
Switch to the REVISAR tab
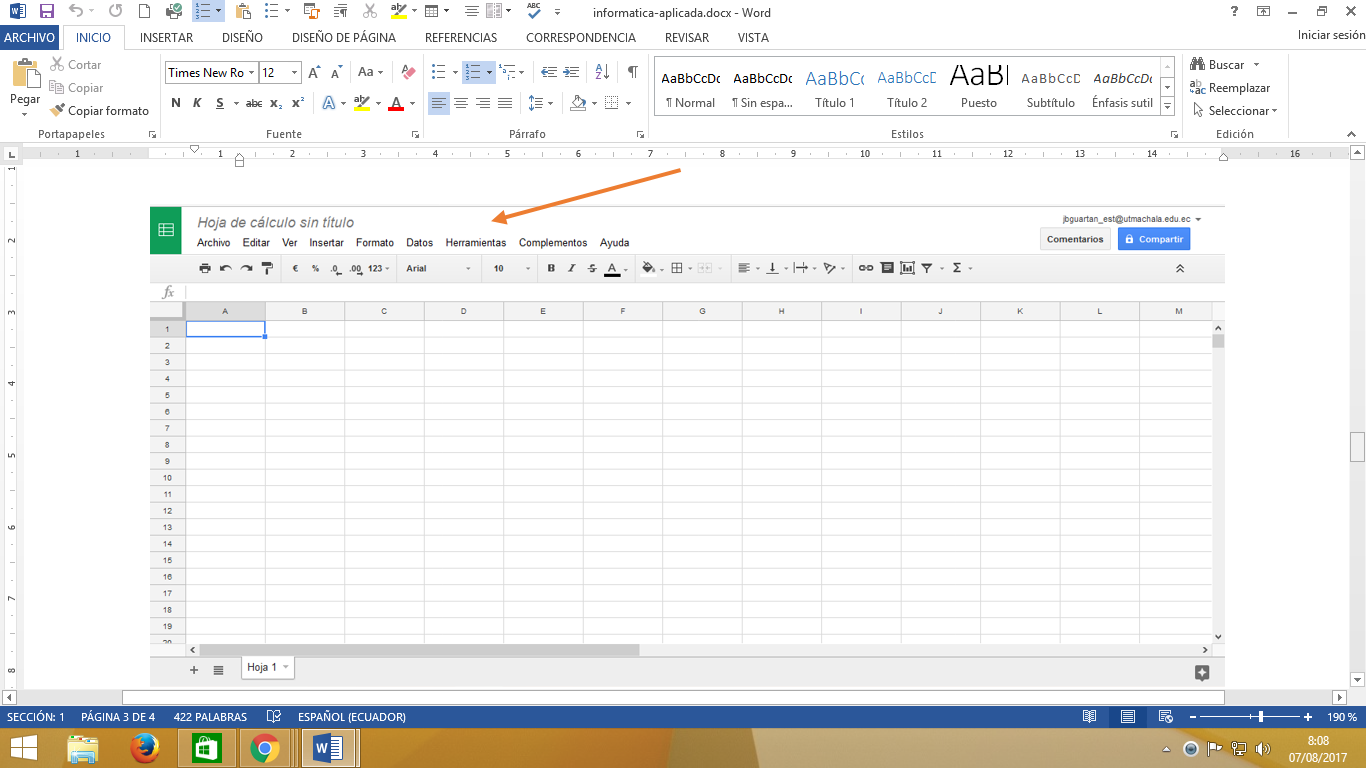point(687,37)
